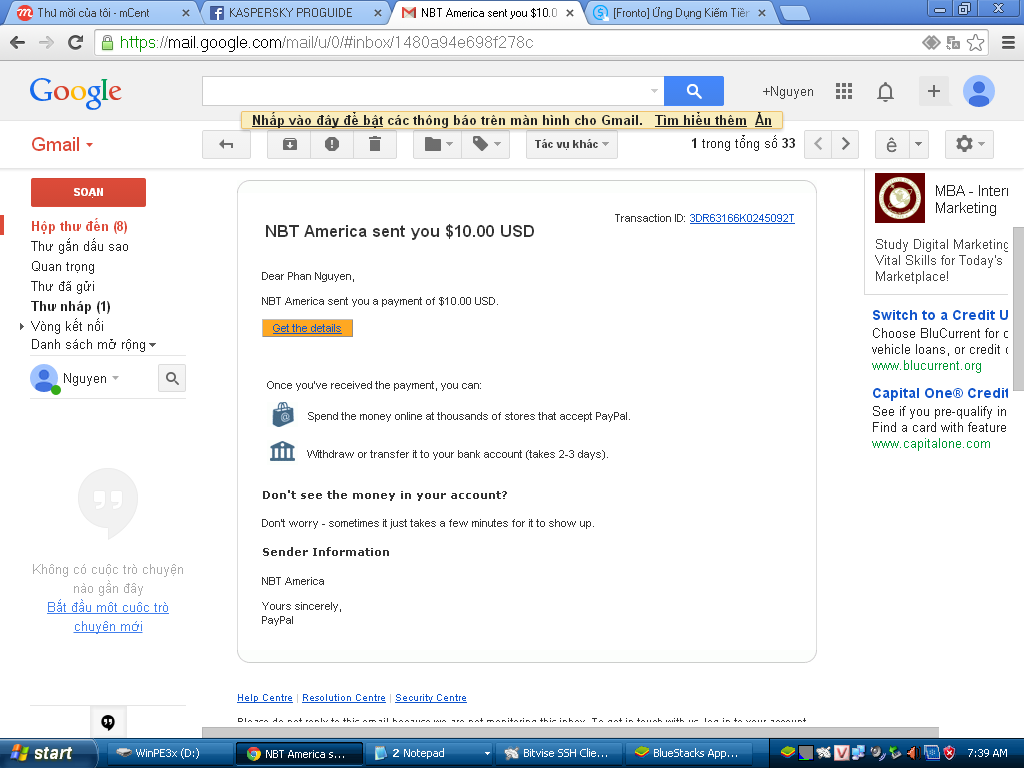Open the account profile avatar
Viewport: 1024px width, 768px height.
[x=978, y=91]
